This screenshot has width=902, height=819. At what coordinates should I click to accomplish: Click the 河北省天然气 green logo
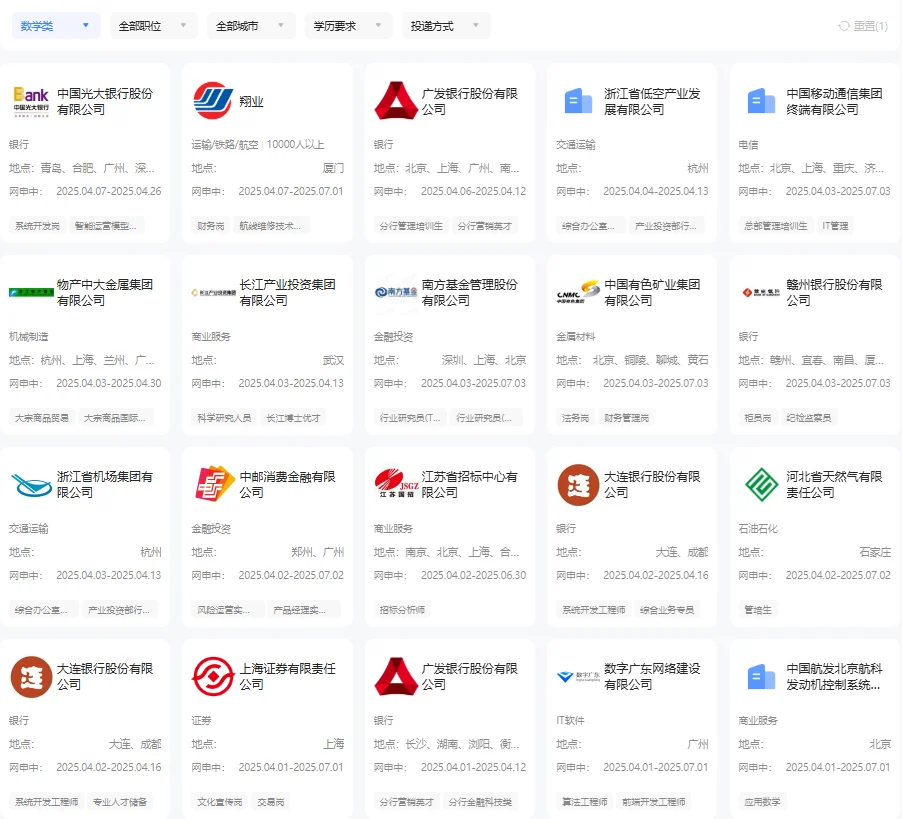(761, 484)
